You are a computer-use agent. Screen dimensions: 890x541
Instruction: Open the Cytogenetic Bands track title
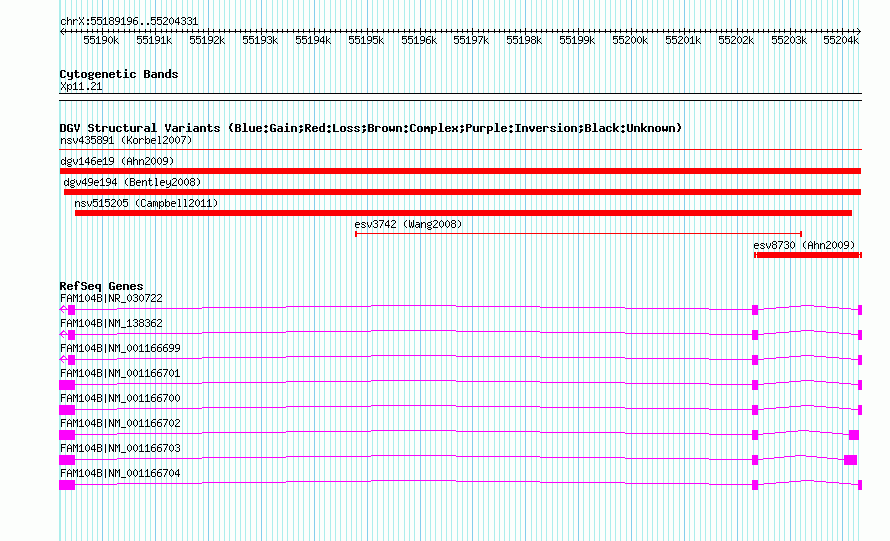coord(119,74)
